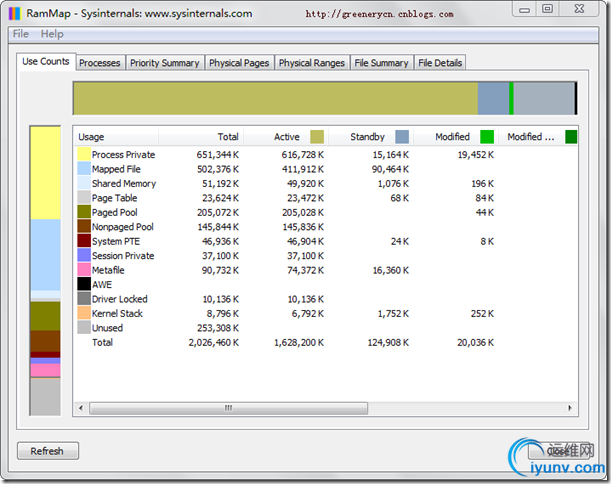Go to the Physical Ranges tab
The height and width of the screenshot is (484, 611).
312,63
